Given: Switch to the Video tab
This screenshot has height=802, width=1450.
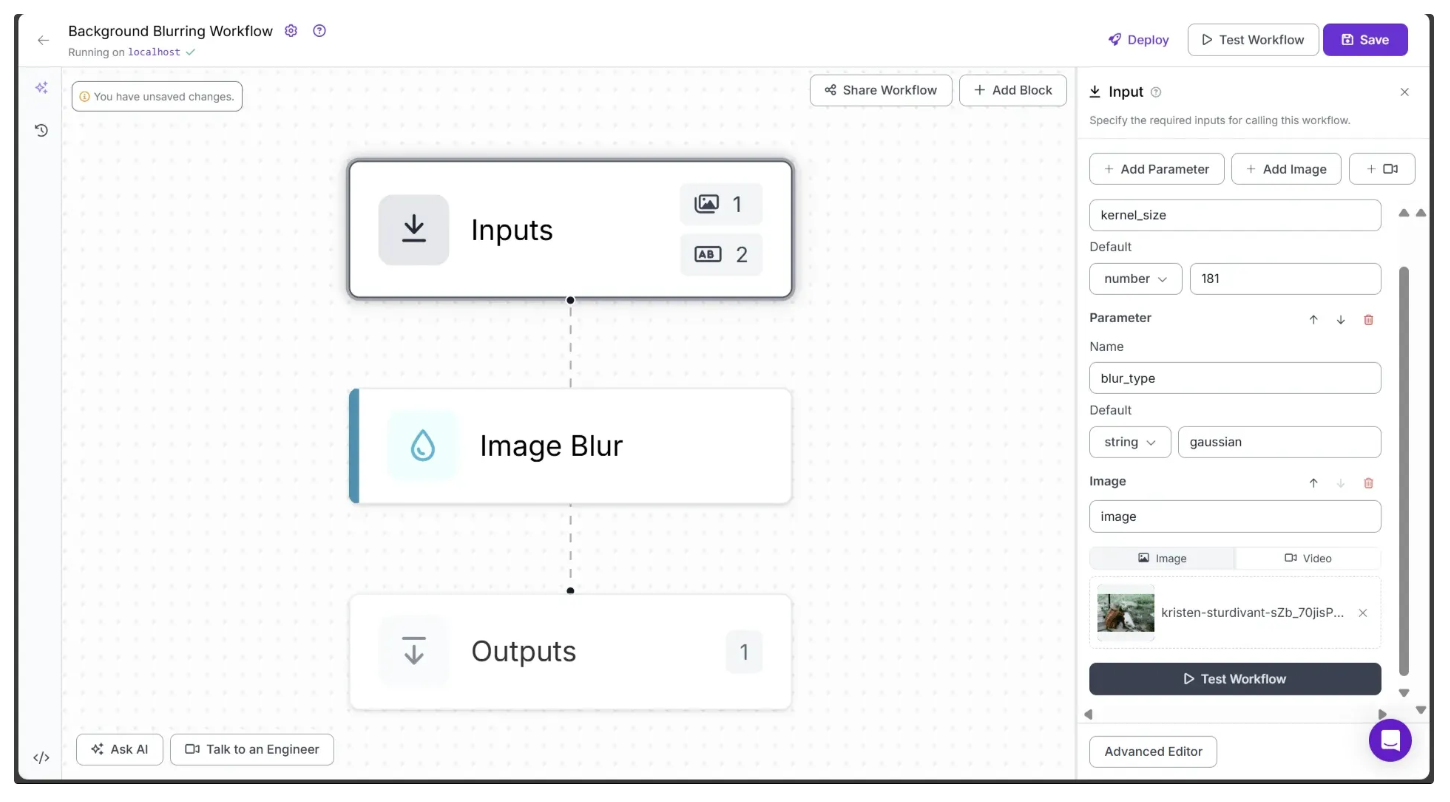Looking at the screenshot, I should point(1308,558).
